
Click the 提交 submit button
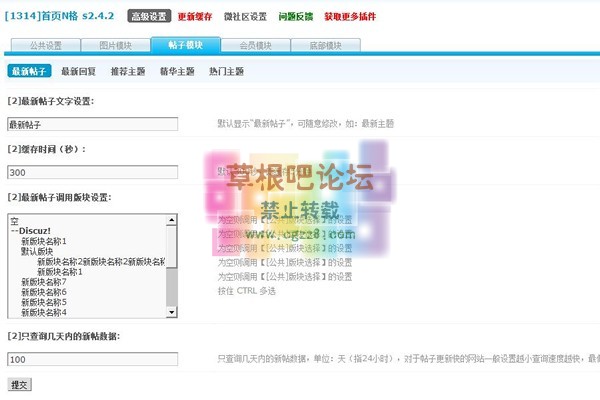click(19, 385)
